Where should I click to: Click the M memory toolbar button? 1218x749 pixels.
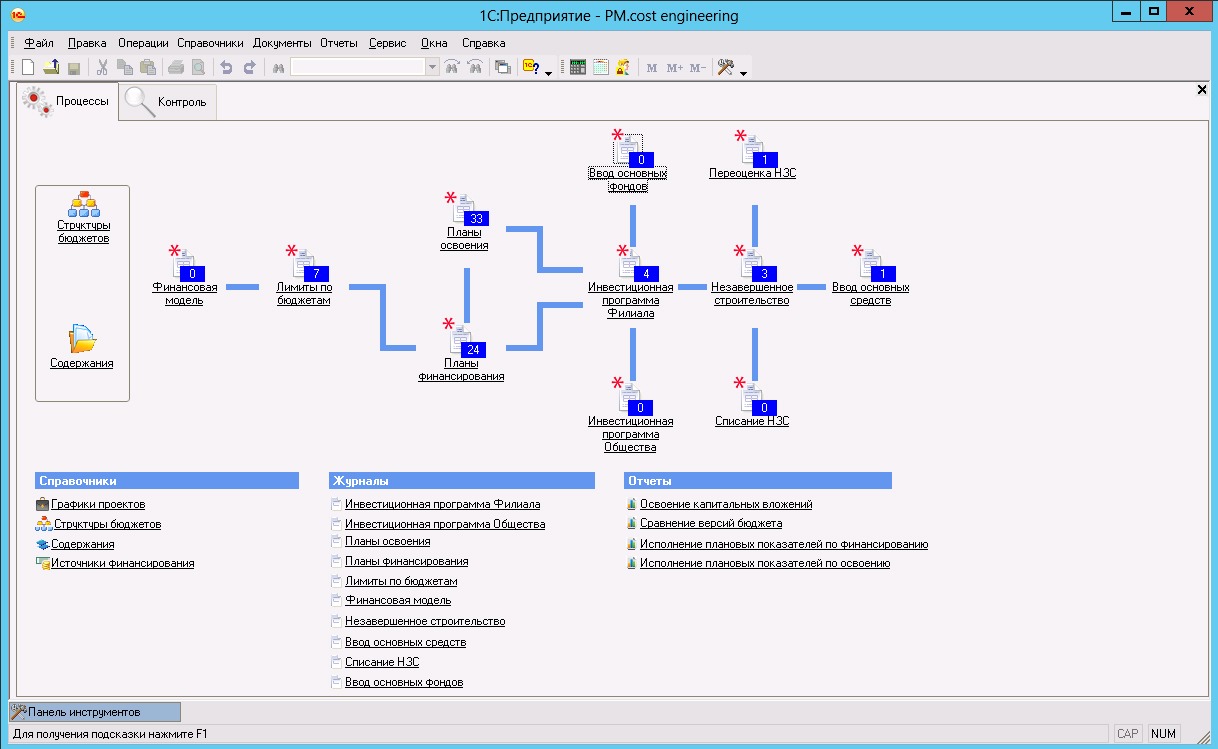pyautogui.click(x=652, y=67)
